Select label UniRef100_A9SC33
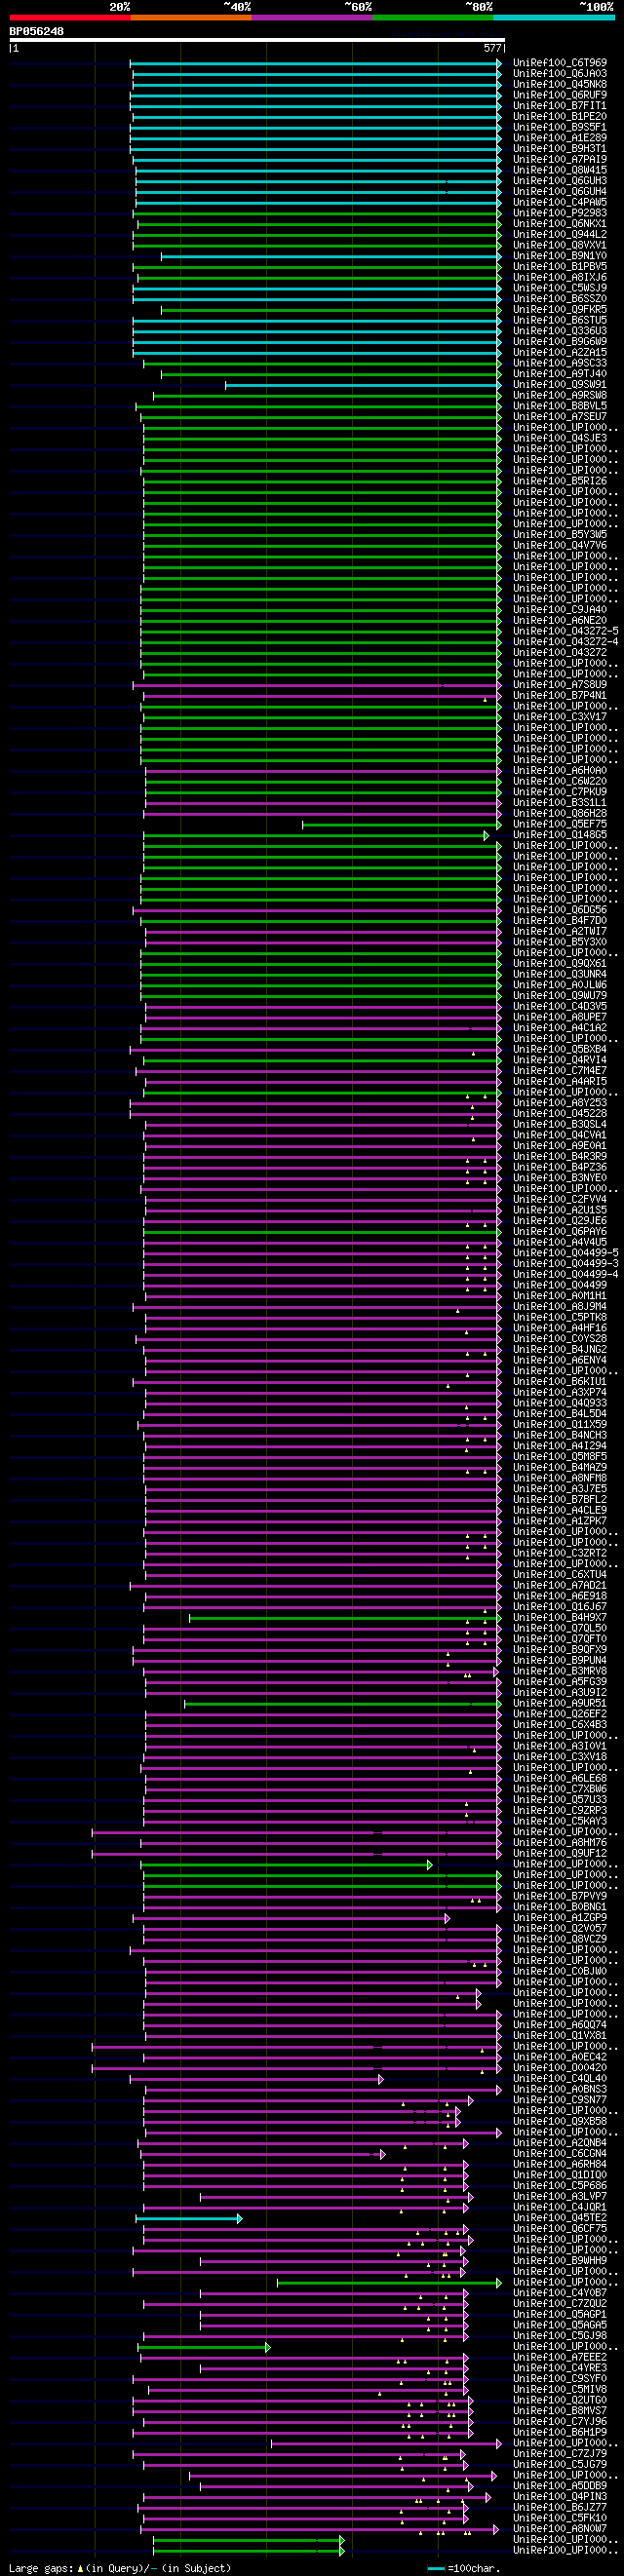624x2576 pixels. click(x=560, y=363)
